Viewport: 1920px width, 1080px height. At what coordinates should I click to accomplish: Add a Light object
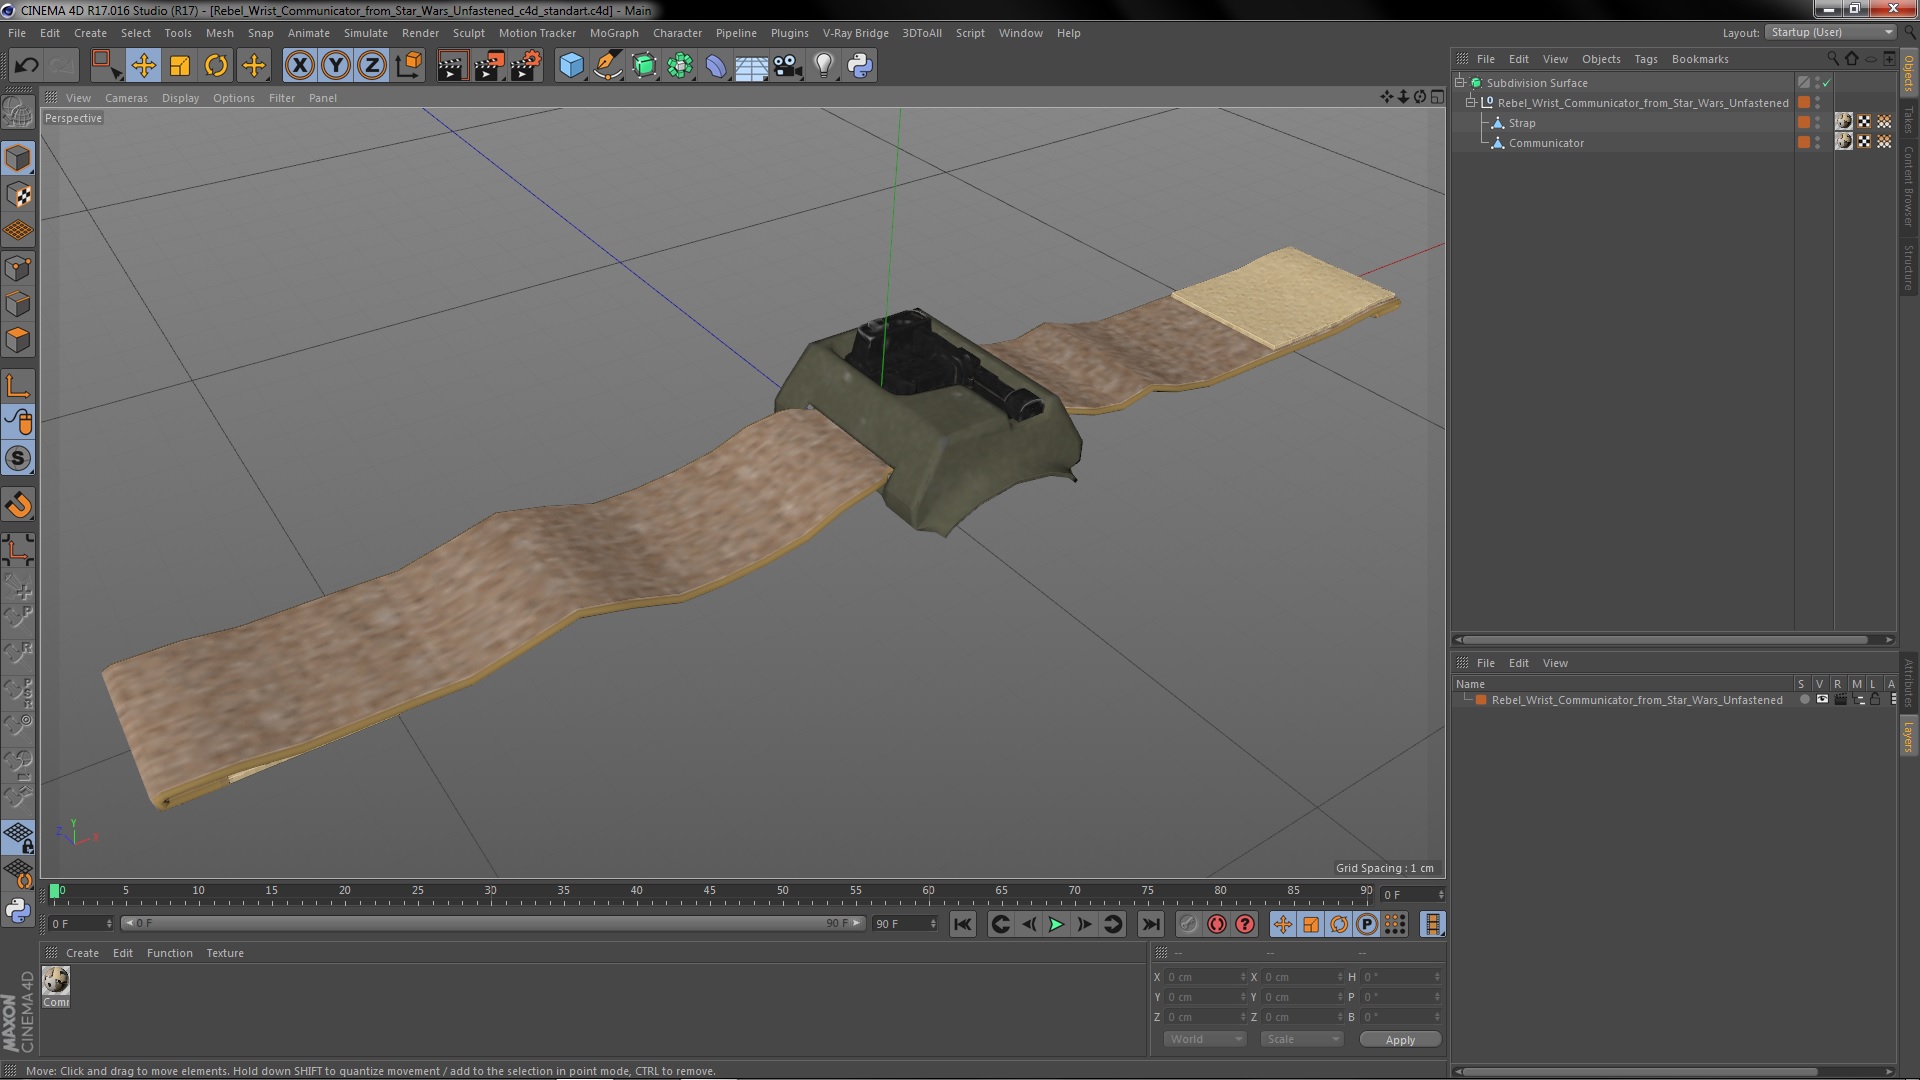tap(824, 66)
